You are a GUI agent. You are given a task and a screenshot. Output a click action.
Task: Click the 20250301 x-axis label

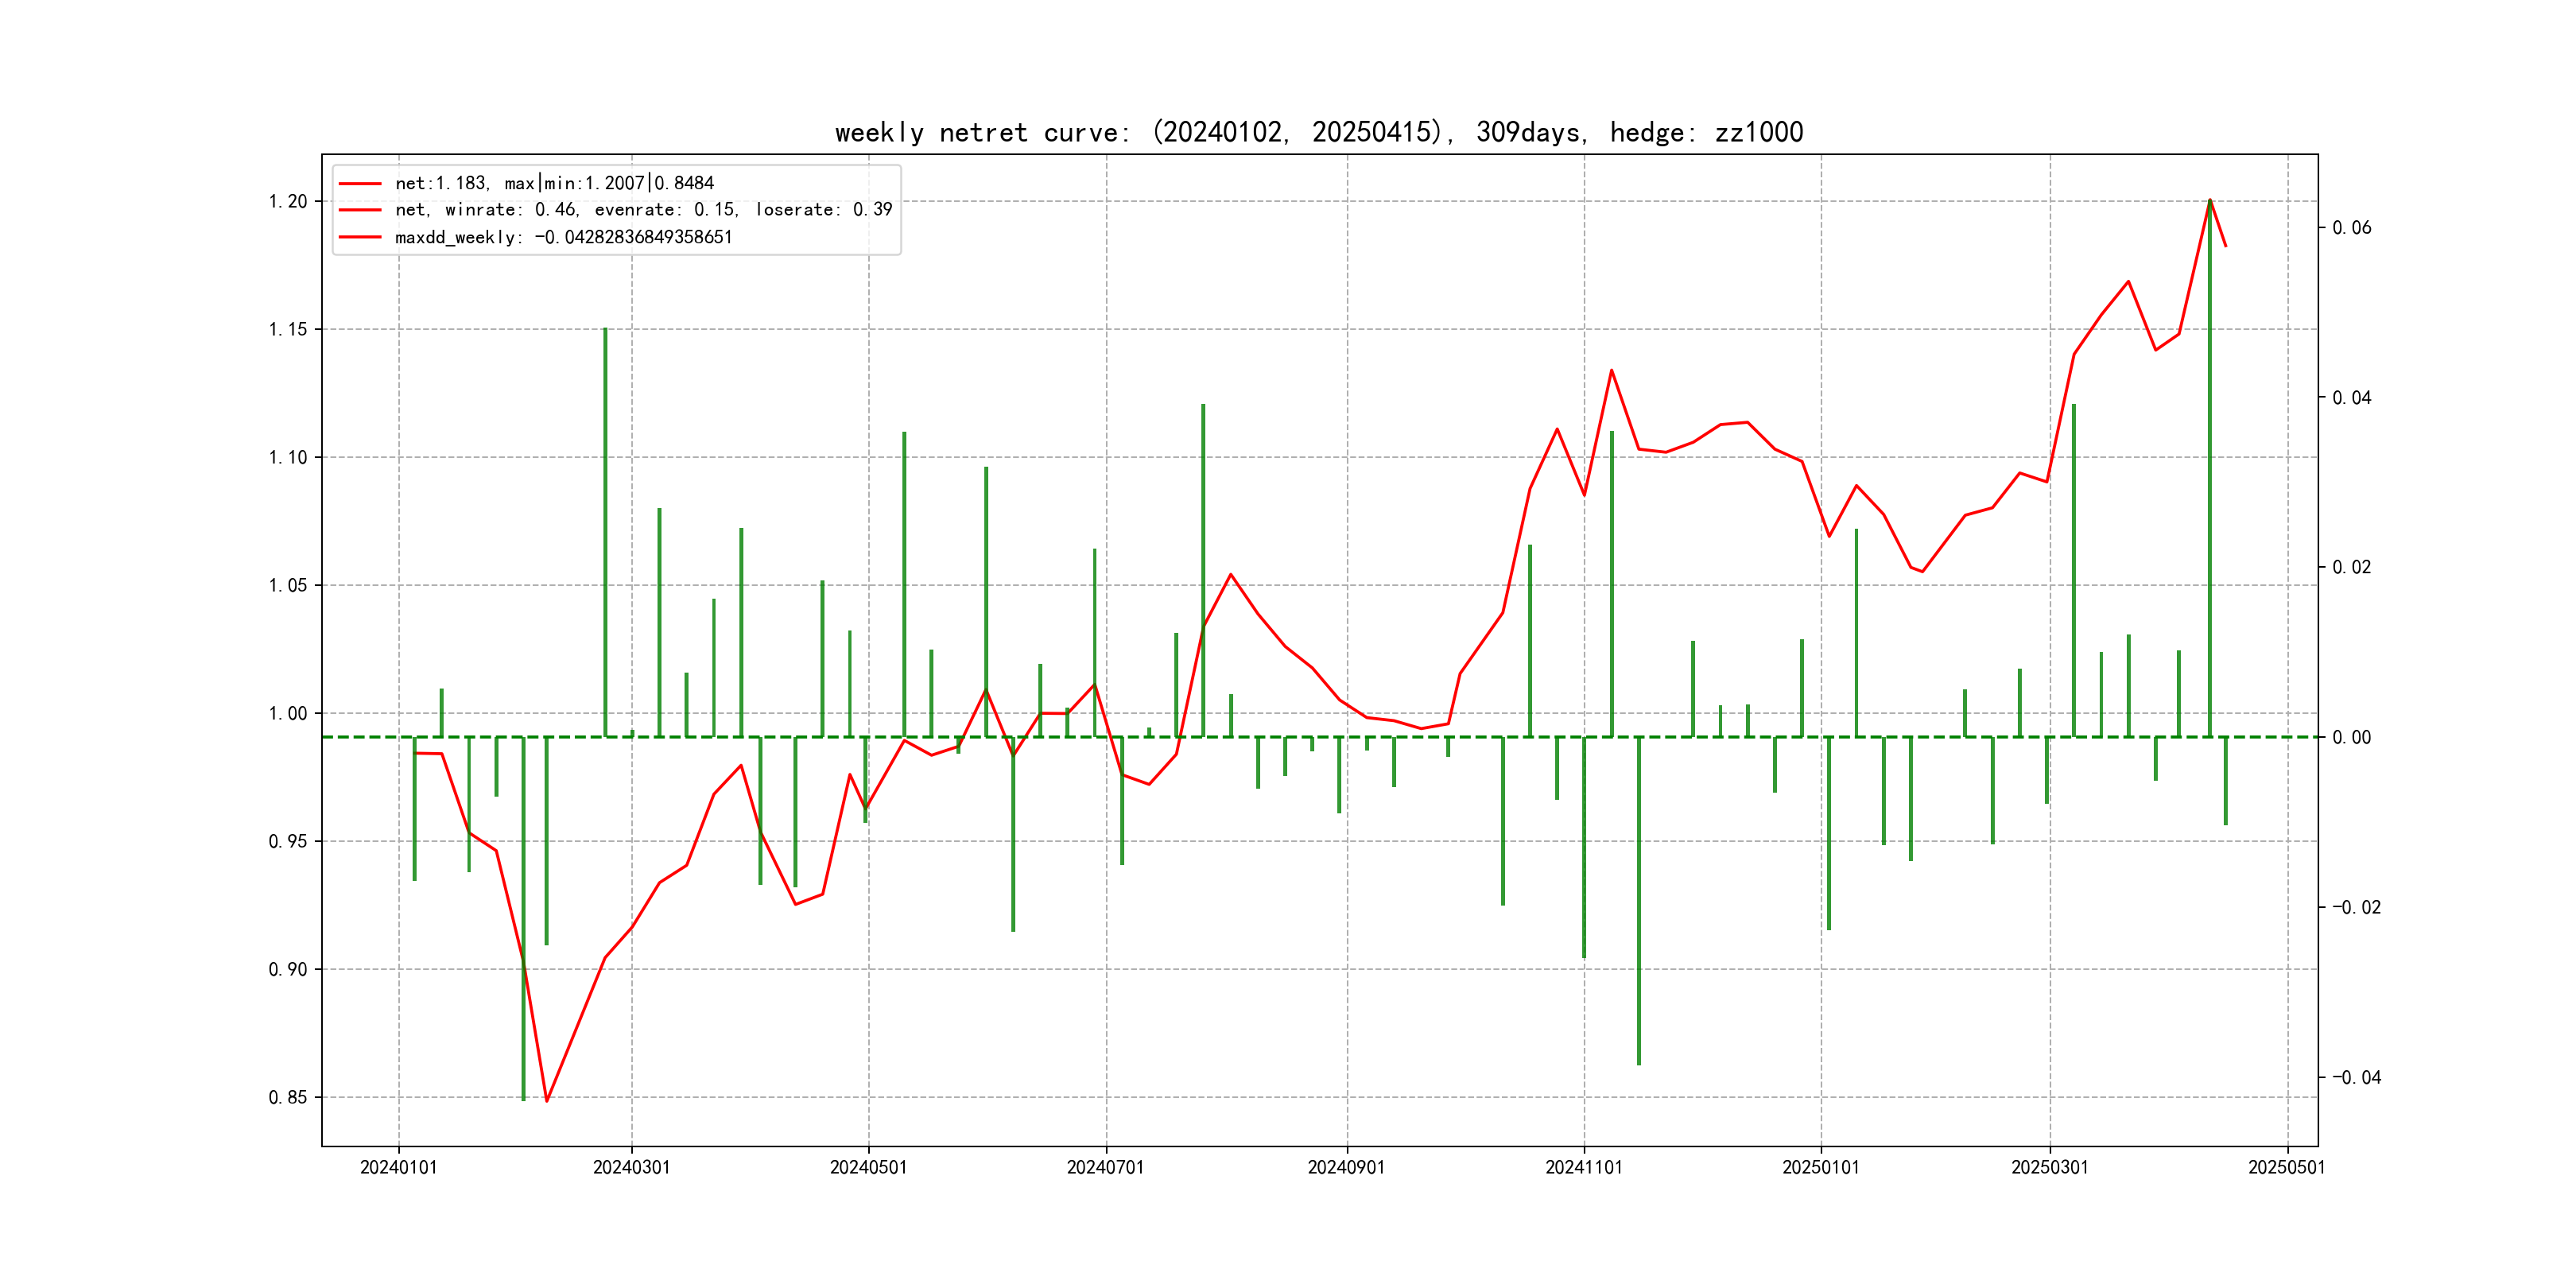2049,1167
